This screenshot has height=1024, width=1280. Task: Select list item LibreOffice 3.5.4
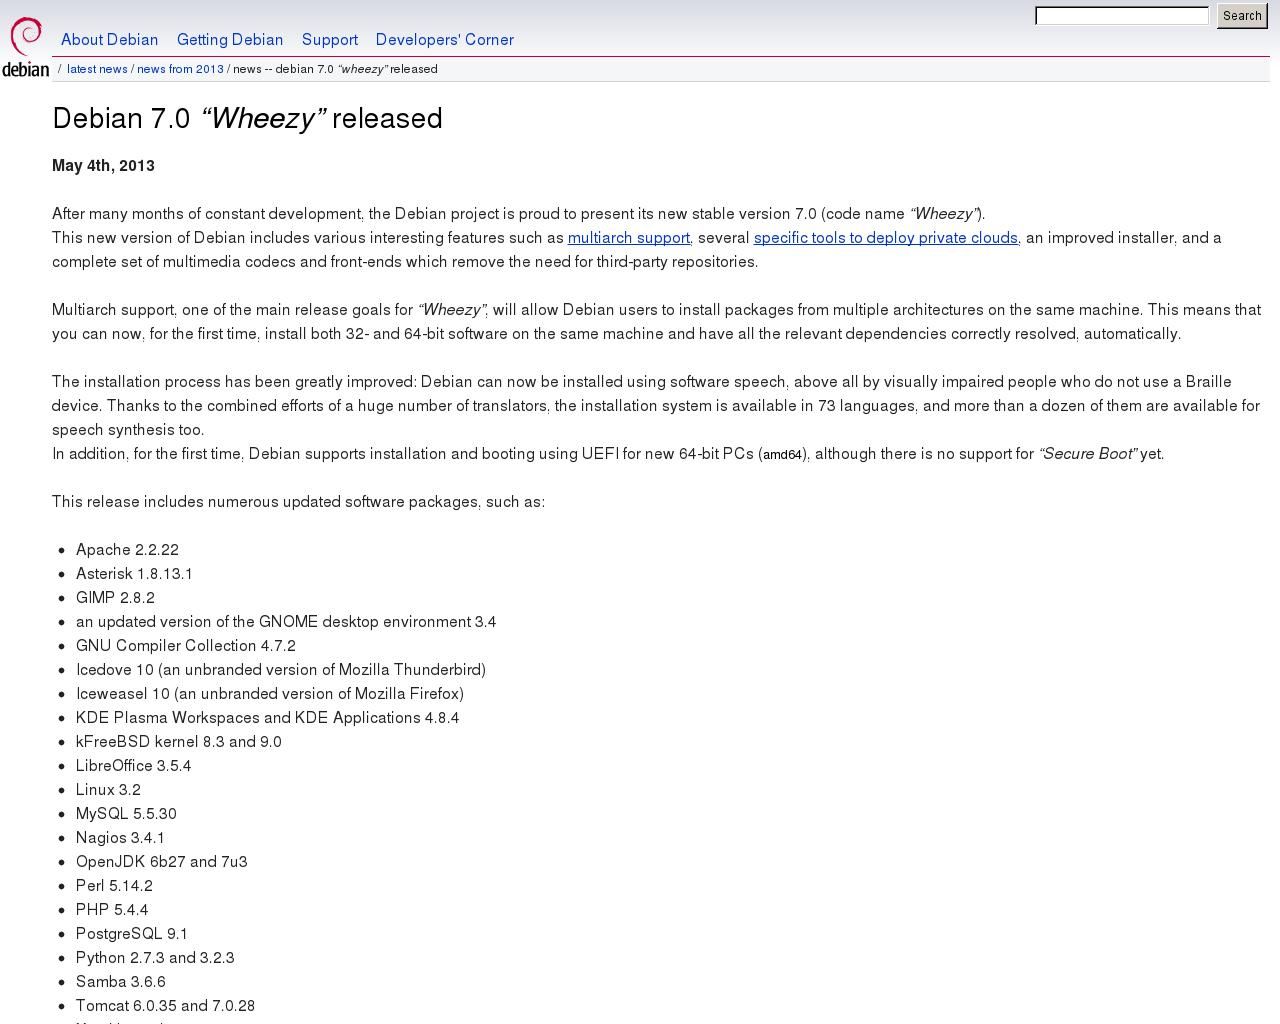tap(134, 766)
